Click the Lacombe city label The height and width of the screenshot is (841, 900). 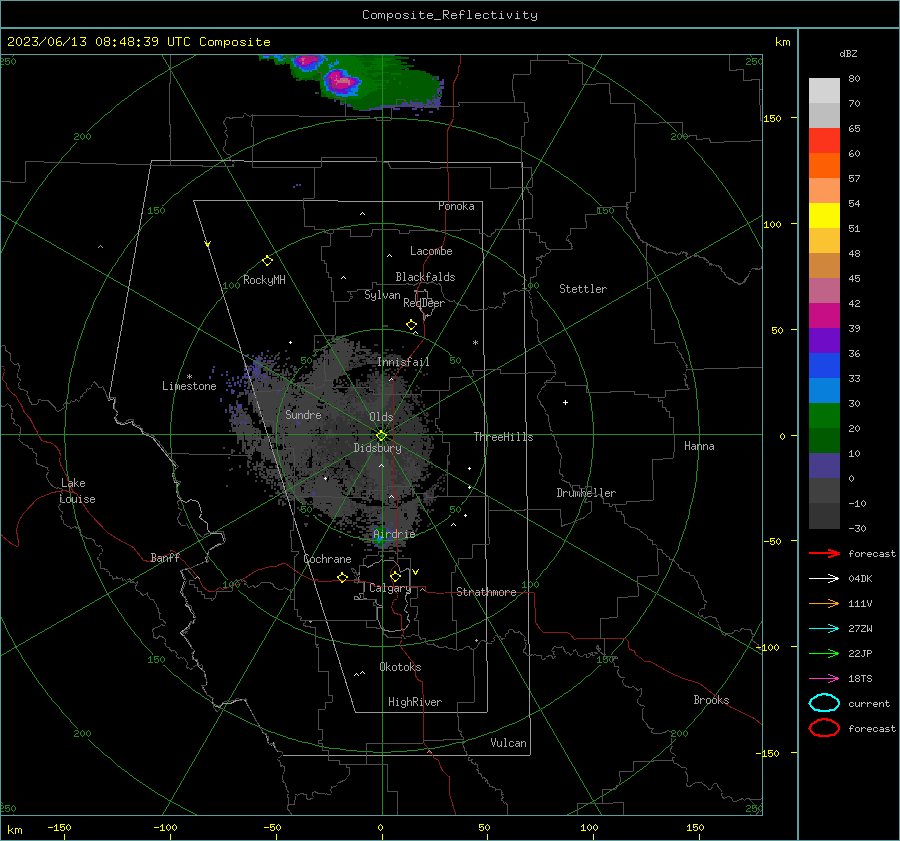tap(431, 251)
